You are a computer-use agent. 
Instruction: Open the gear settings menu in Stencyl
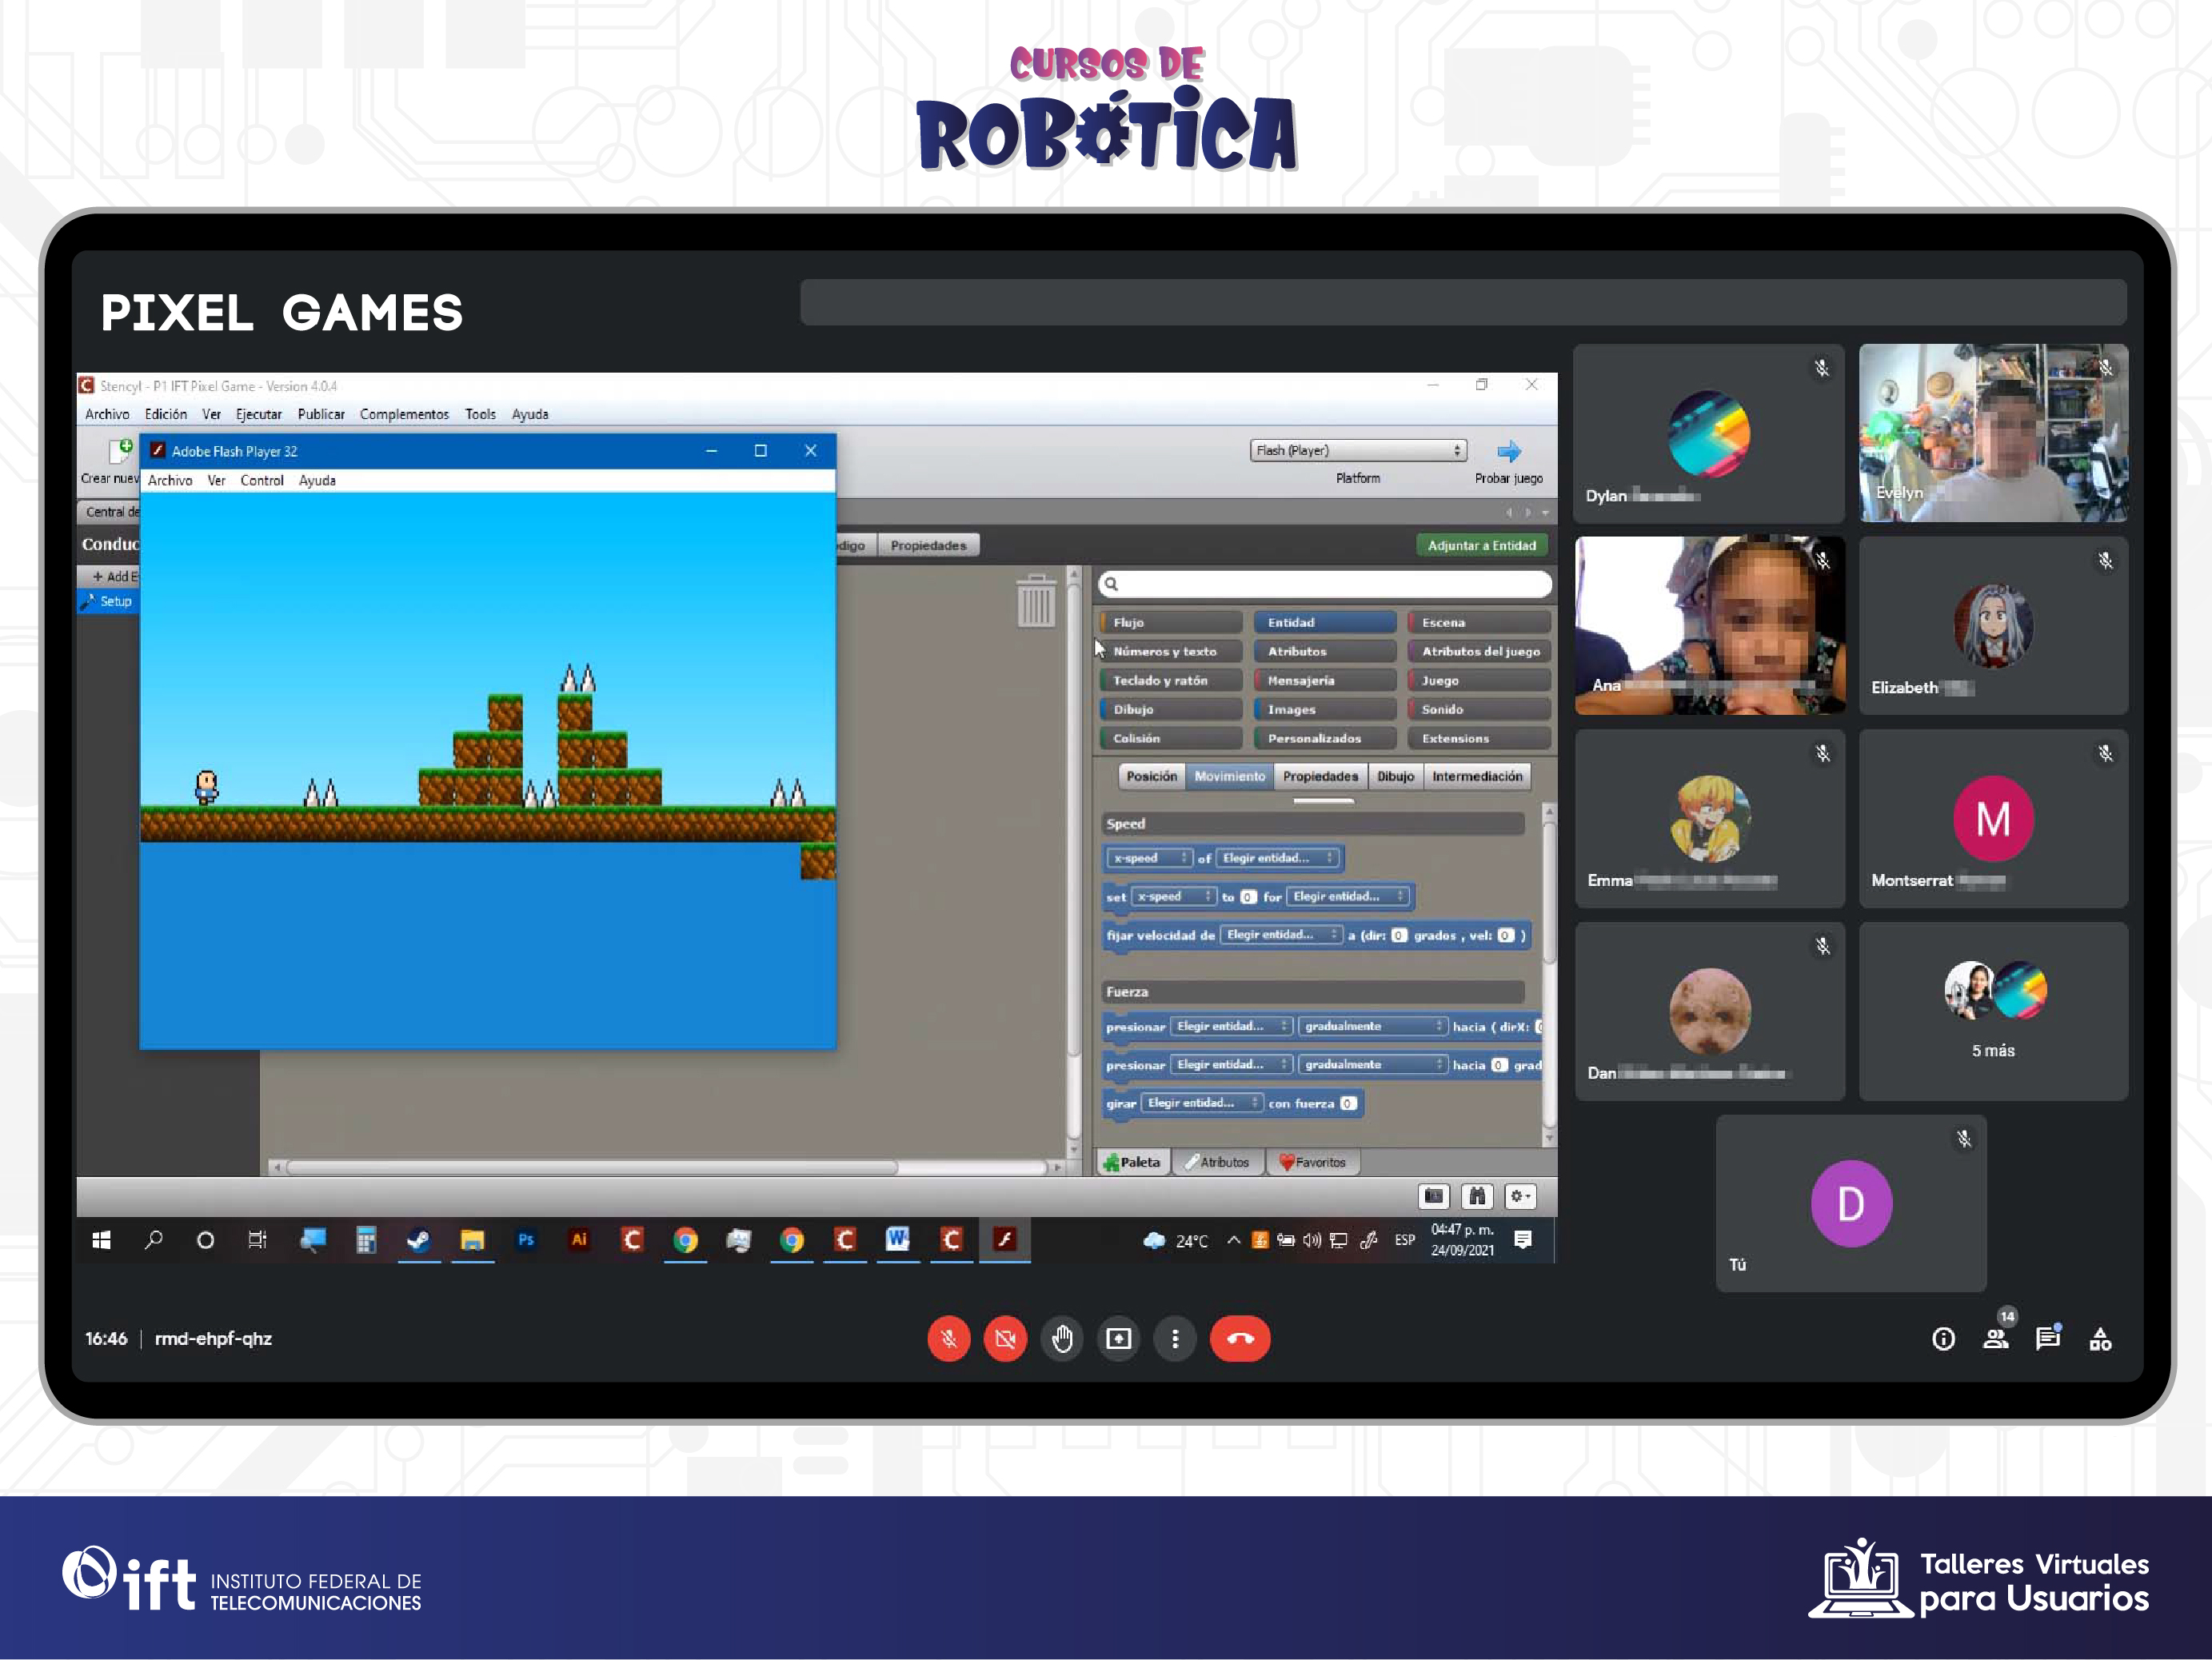coord(1520,1196)
